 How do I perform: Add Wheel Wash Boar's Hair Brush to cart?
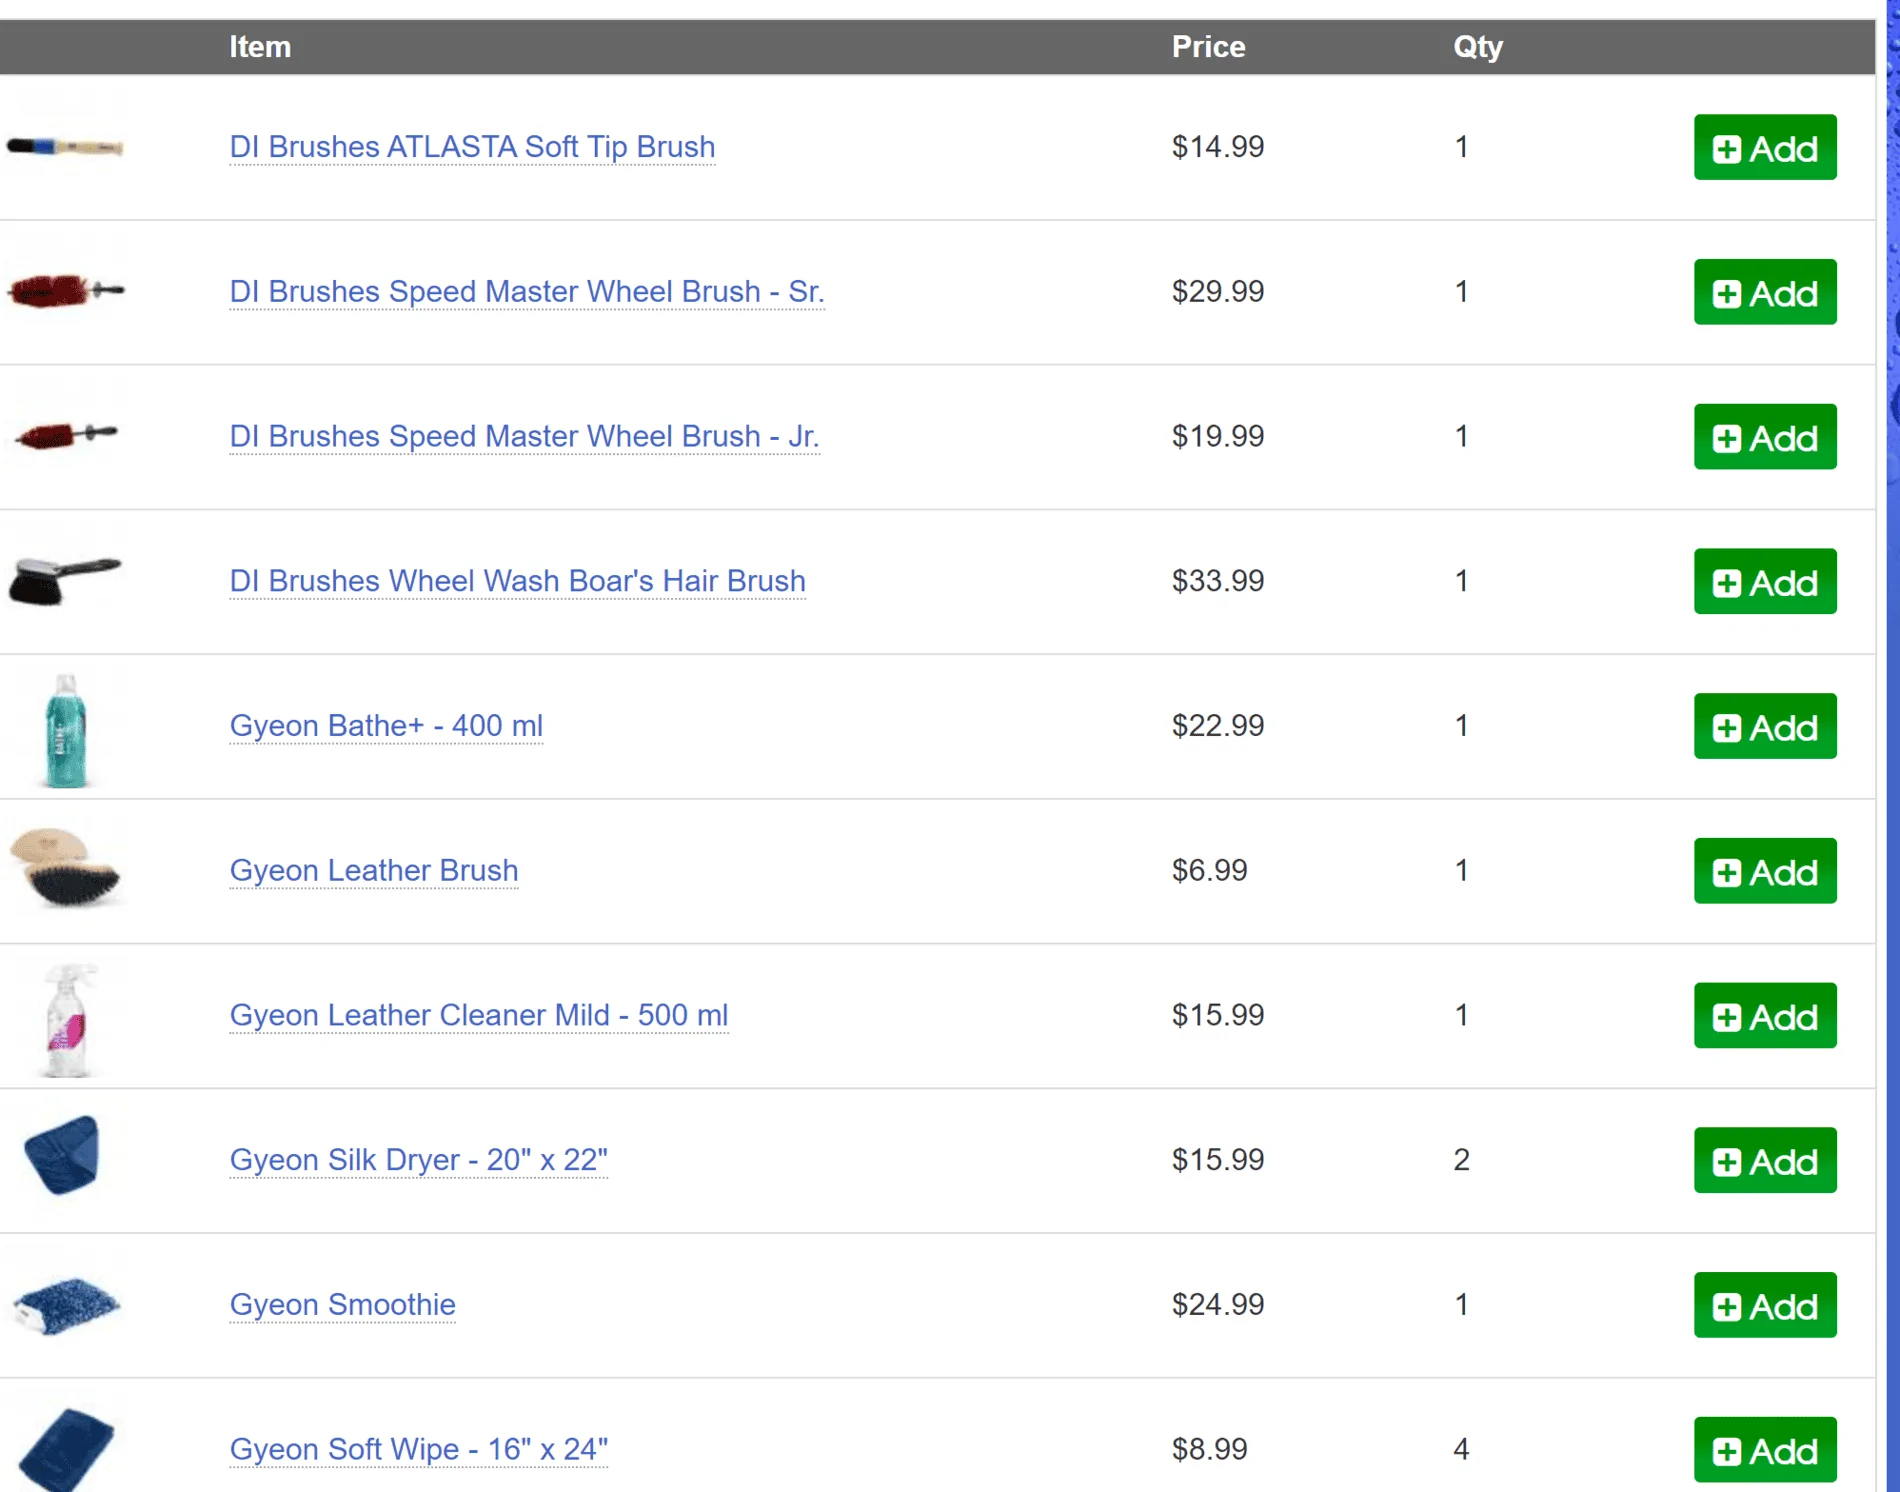[x=1765, y=581]
